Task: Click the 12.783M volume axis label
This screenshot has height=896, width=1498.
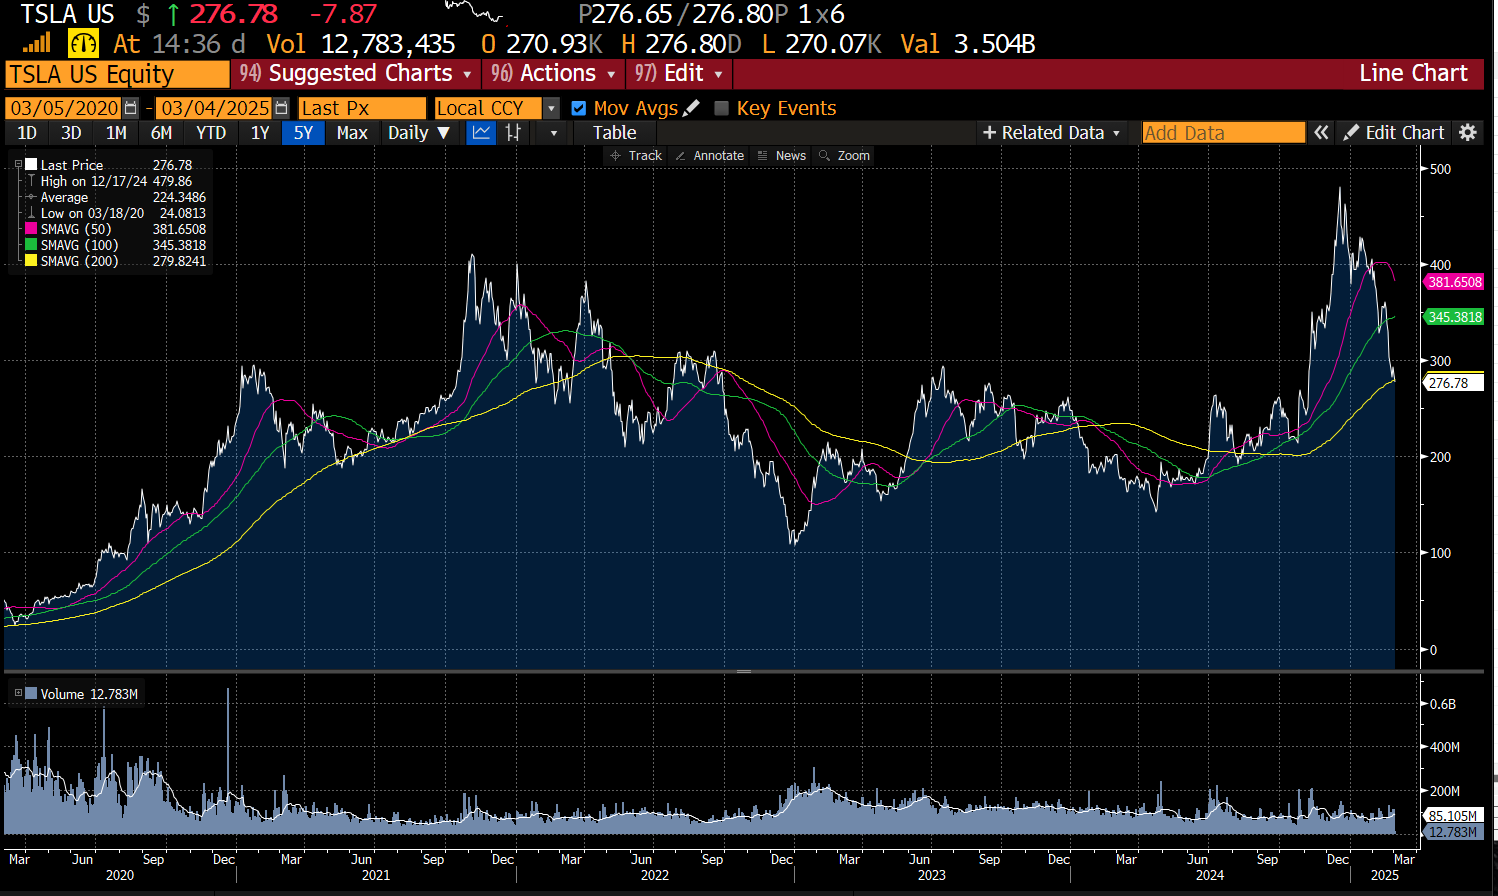Action: [x=1452, y=832]
